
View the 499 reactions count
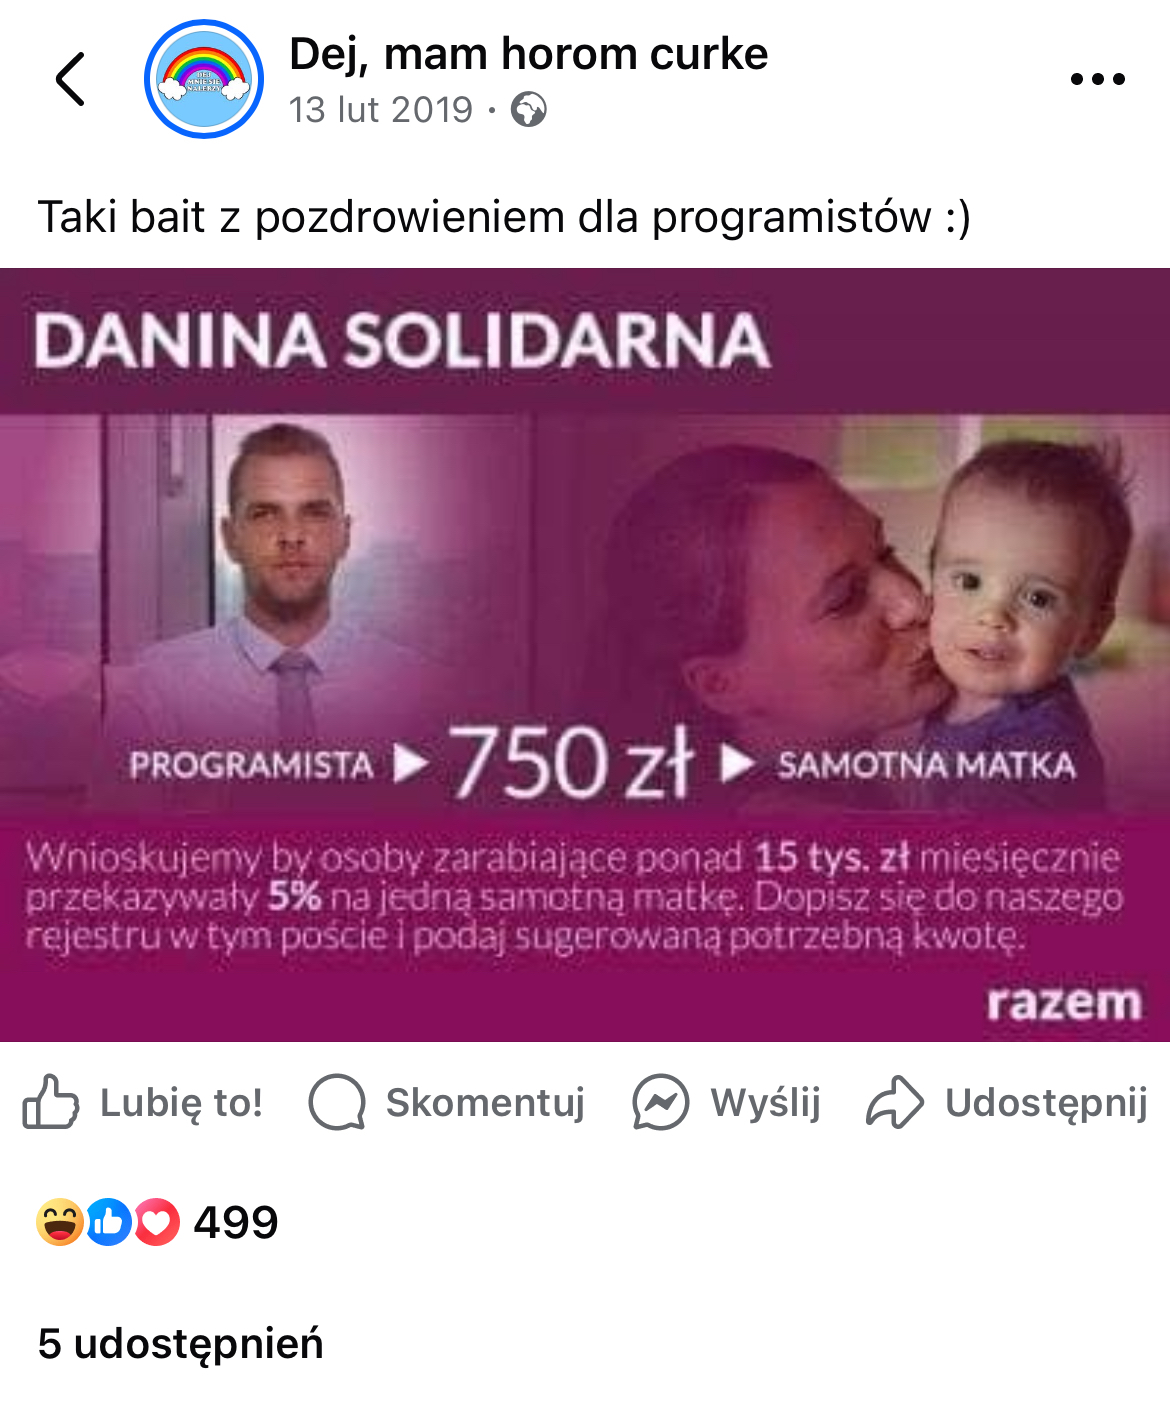[x=236, y=1222]
